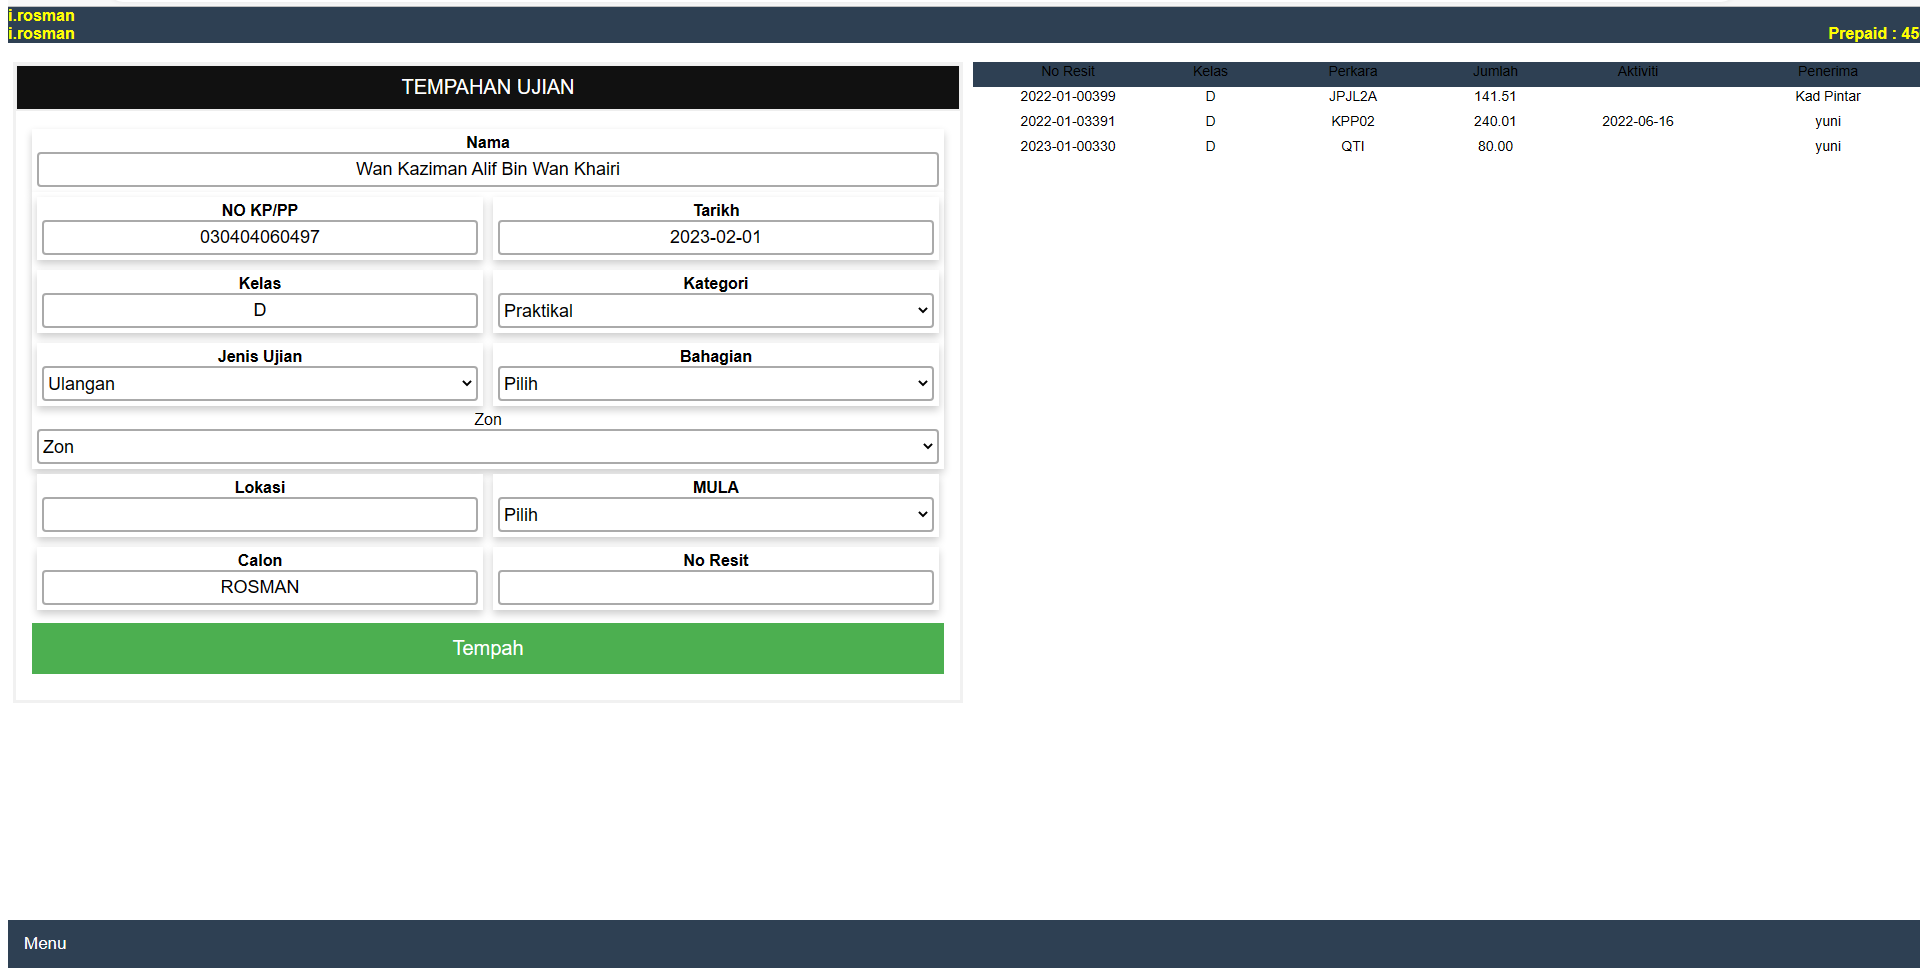Screen dimensions: 1920x980
Task: Expand the Bahagian dropdown
Action: [715, 384]
